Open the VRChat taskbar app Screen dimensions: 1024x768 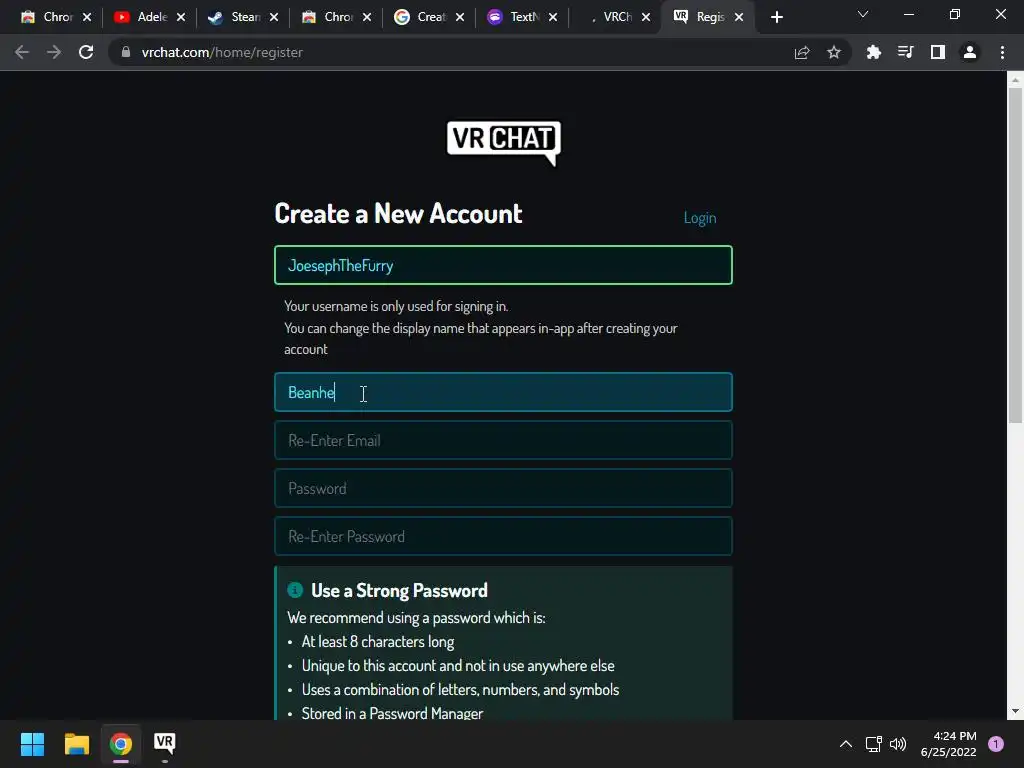pyautogui.click(x=165, y=743)
